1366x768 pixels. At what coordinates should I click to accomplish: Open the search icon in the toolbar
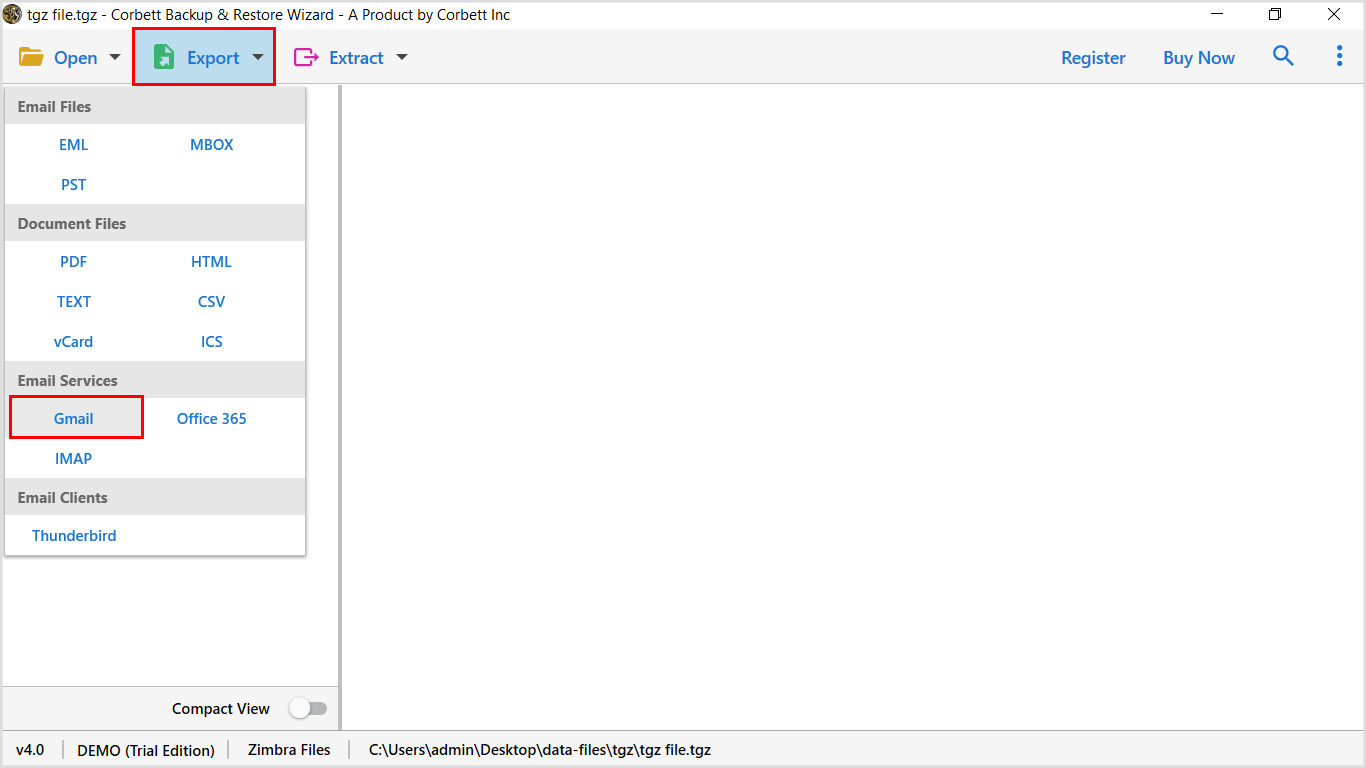click(1283, 57)
